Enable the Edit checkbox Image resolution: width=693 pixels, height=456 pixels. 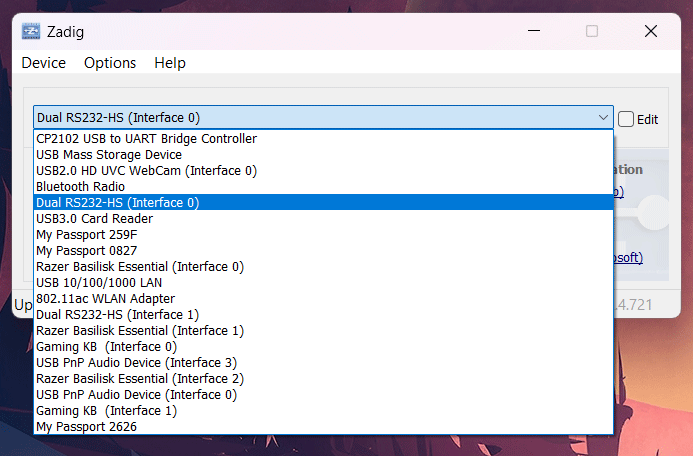625,119
